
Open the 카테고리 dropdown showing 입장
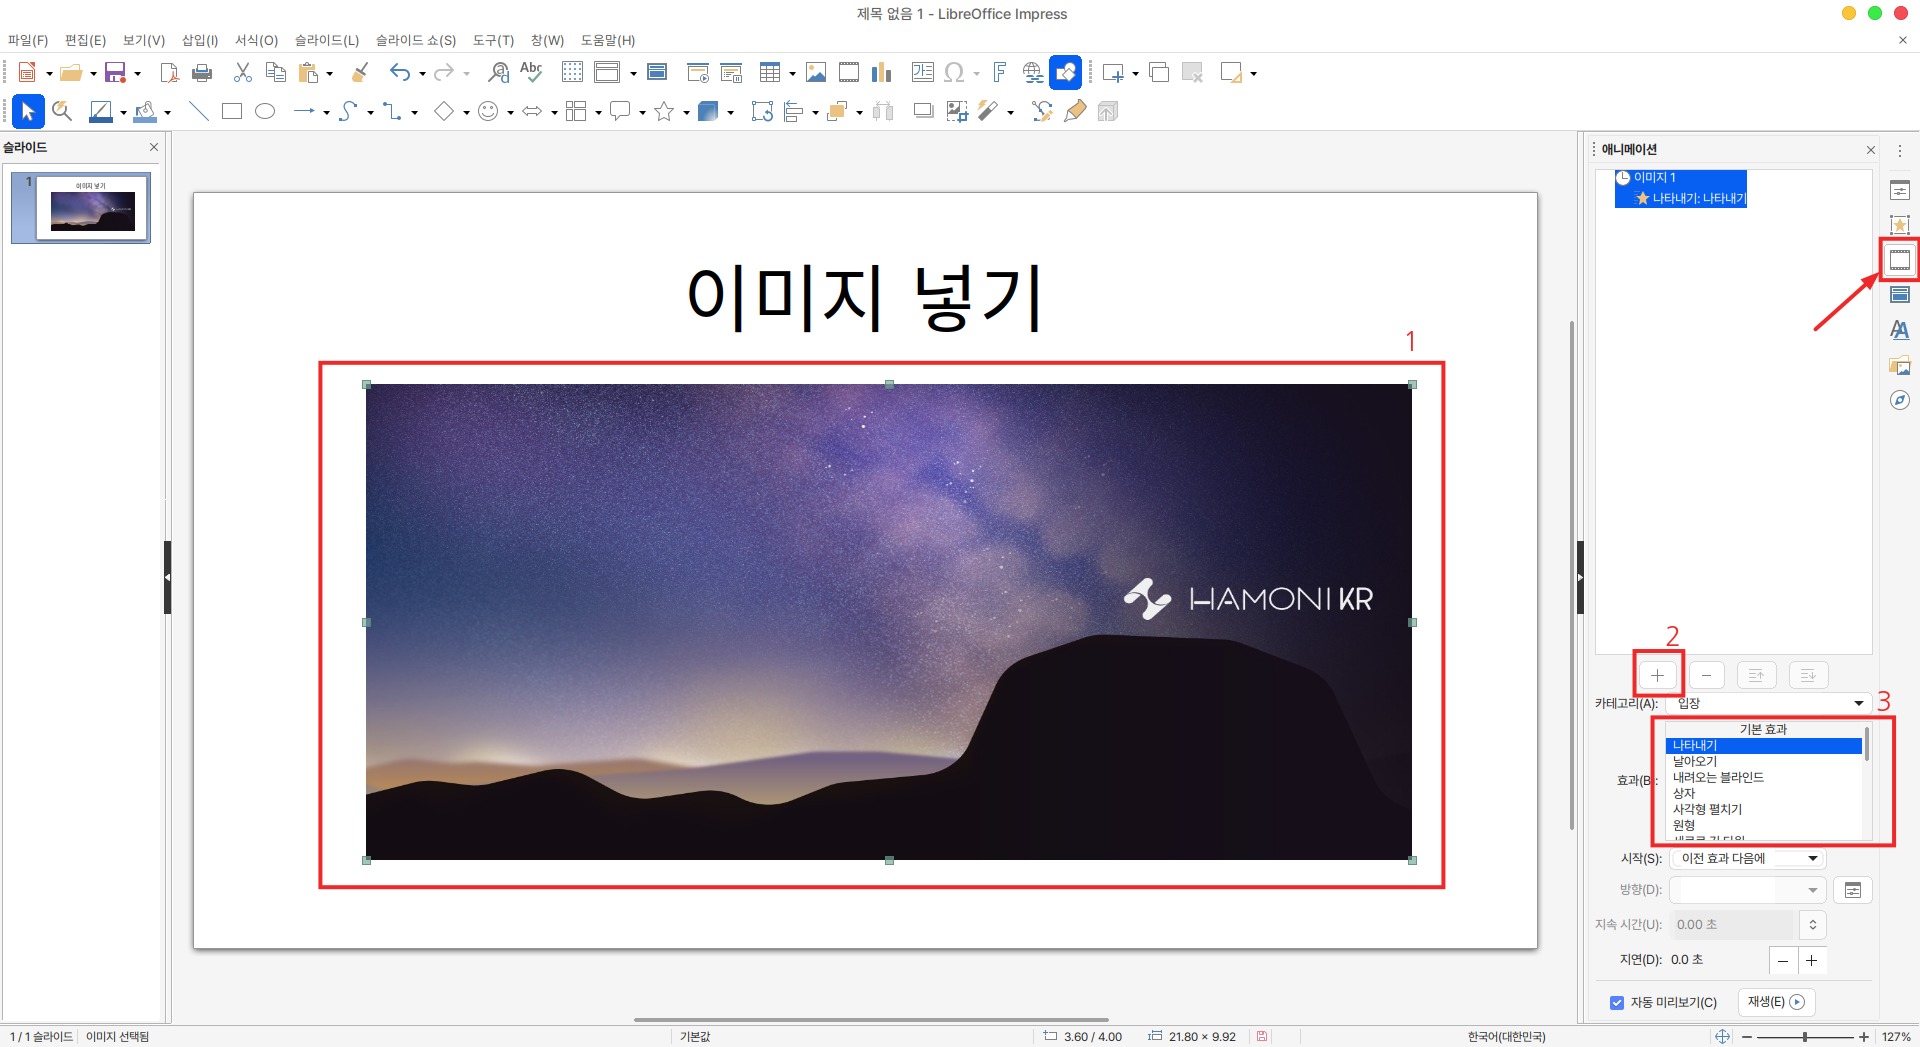click(x=1768, y=704)
